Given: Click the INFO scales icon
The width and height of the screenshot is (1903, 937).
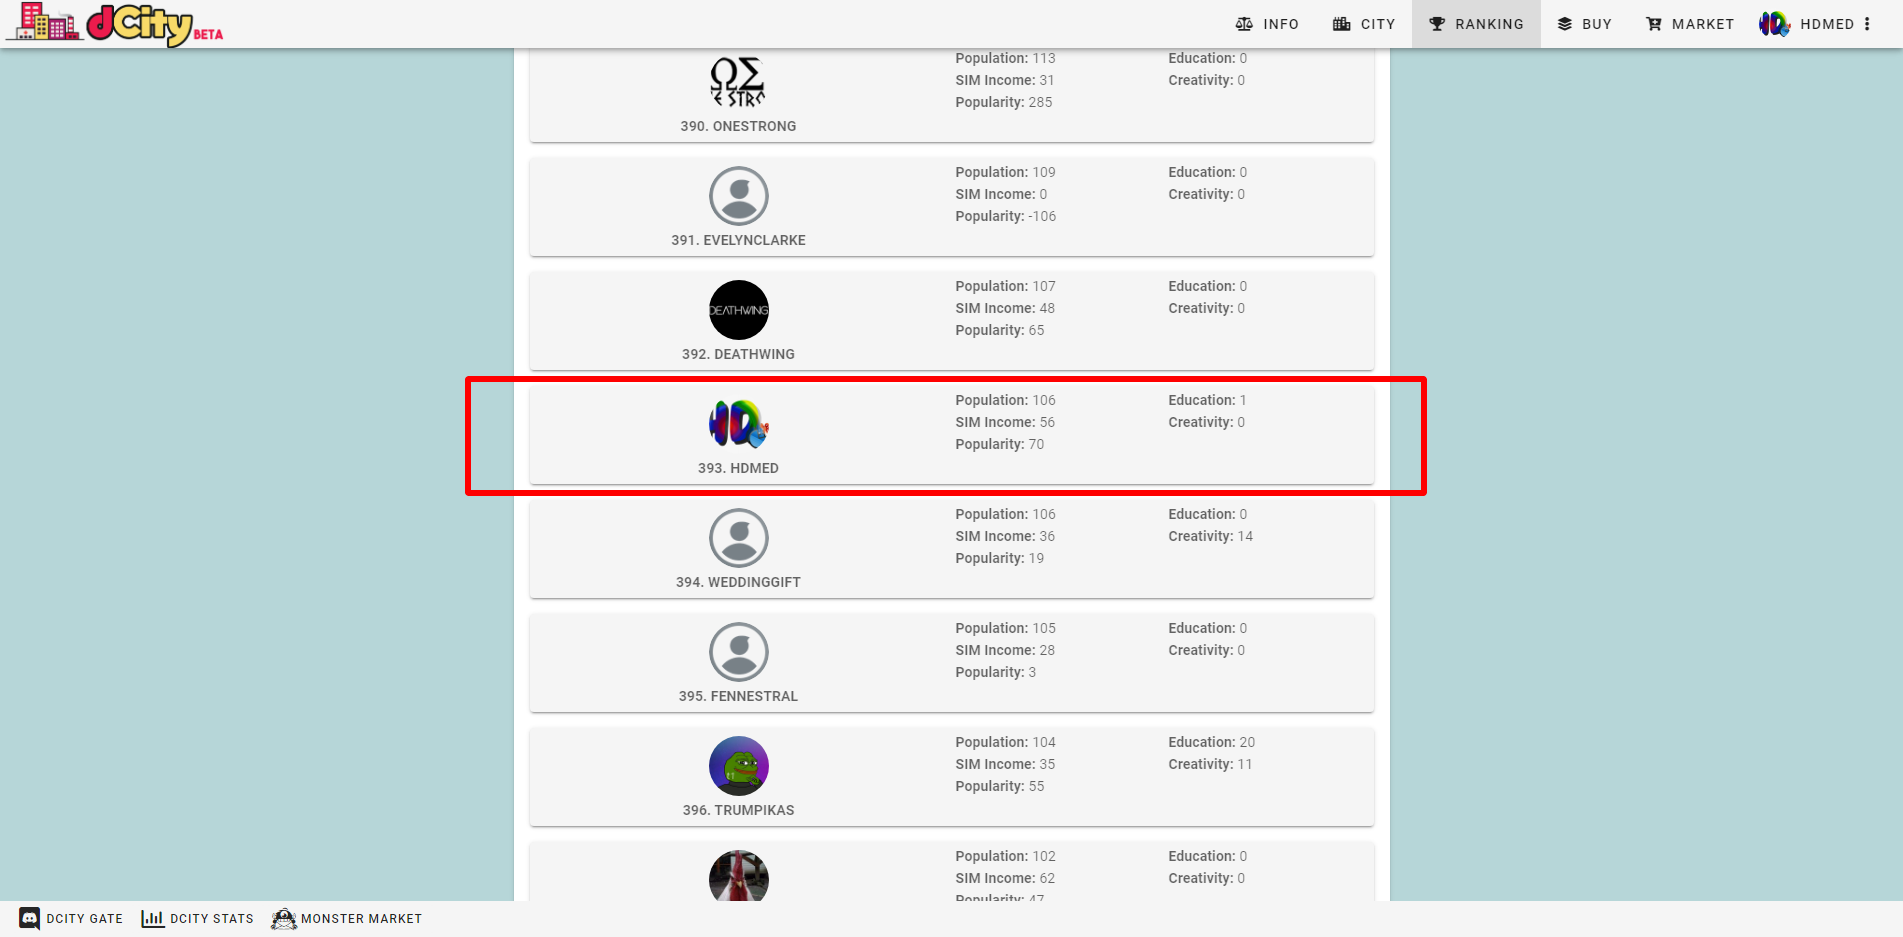Looking at the screenshot, I should (1244, 24).
